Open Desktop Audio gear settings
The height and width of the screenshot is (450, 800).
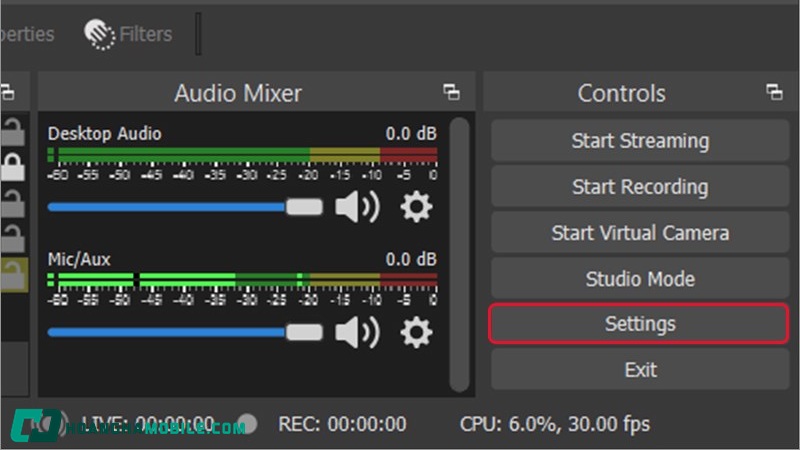tap(416, 207)
